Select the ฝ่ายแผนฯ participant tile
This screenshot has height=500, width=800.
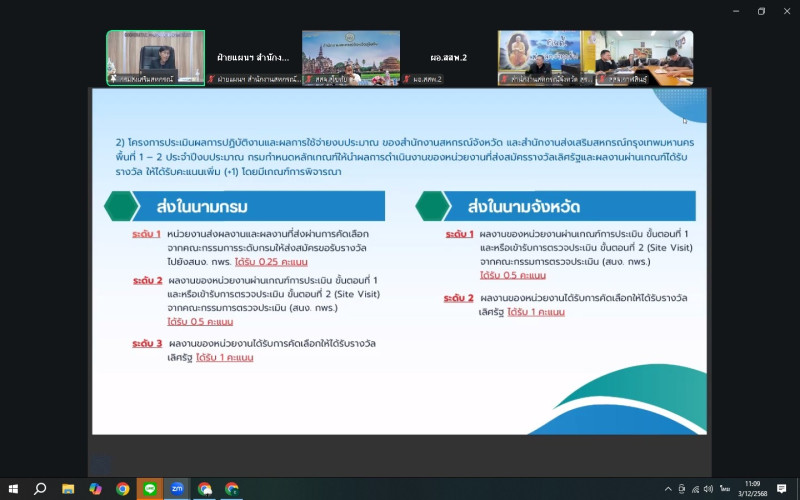coord(253,57)
